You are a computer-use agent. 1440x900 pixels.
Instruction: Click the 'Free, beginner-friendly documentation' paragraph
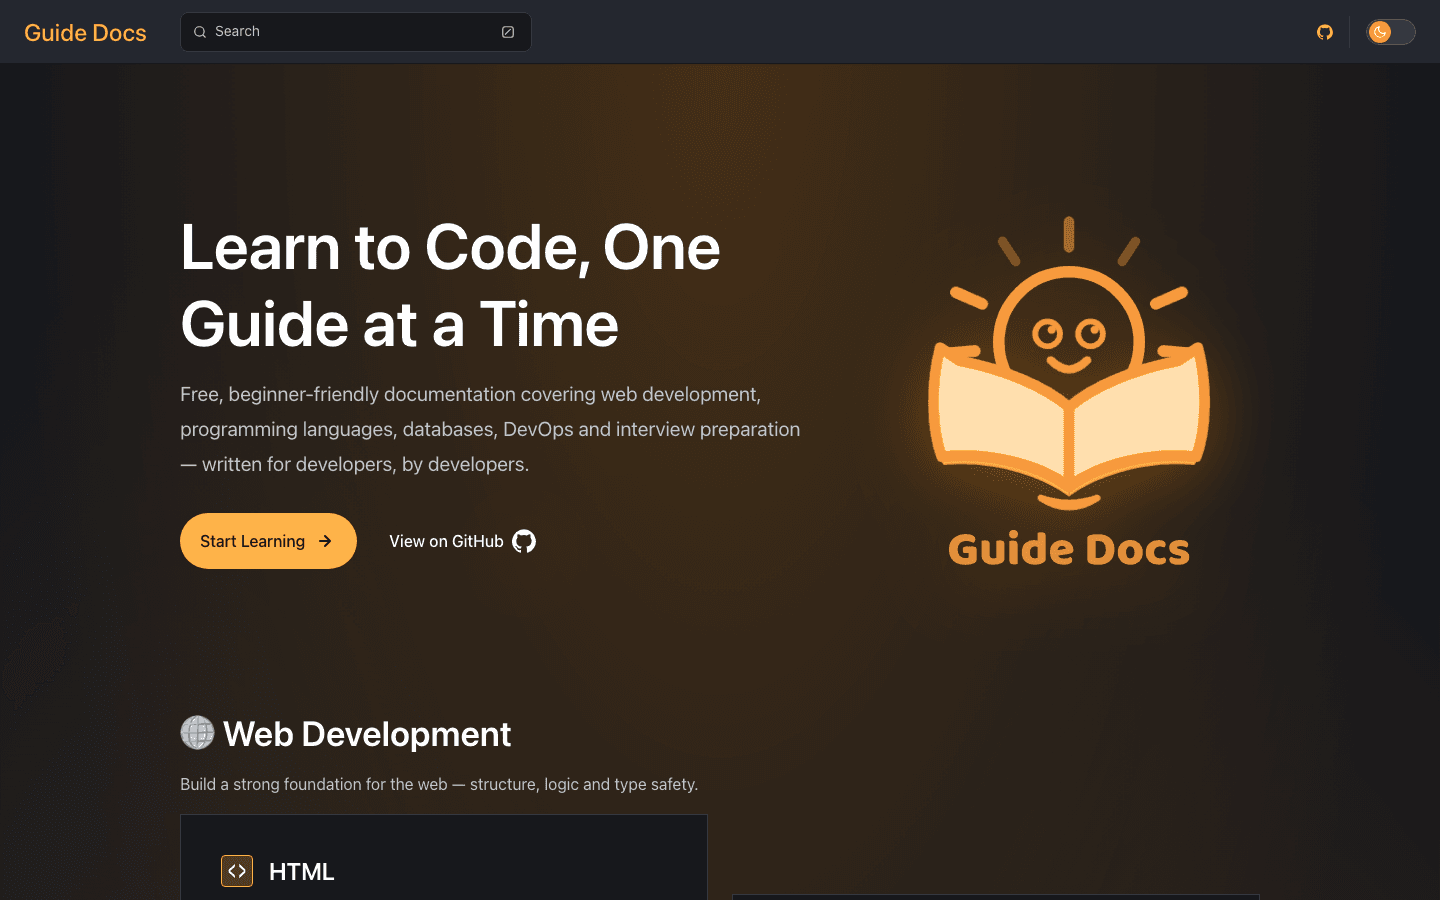click(490, 429)
